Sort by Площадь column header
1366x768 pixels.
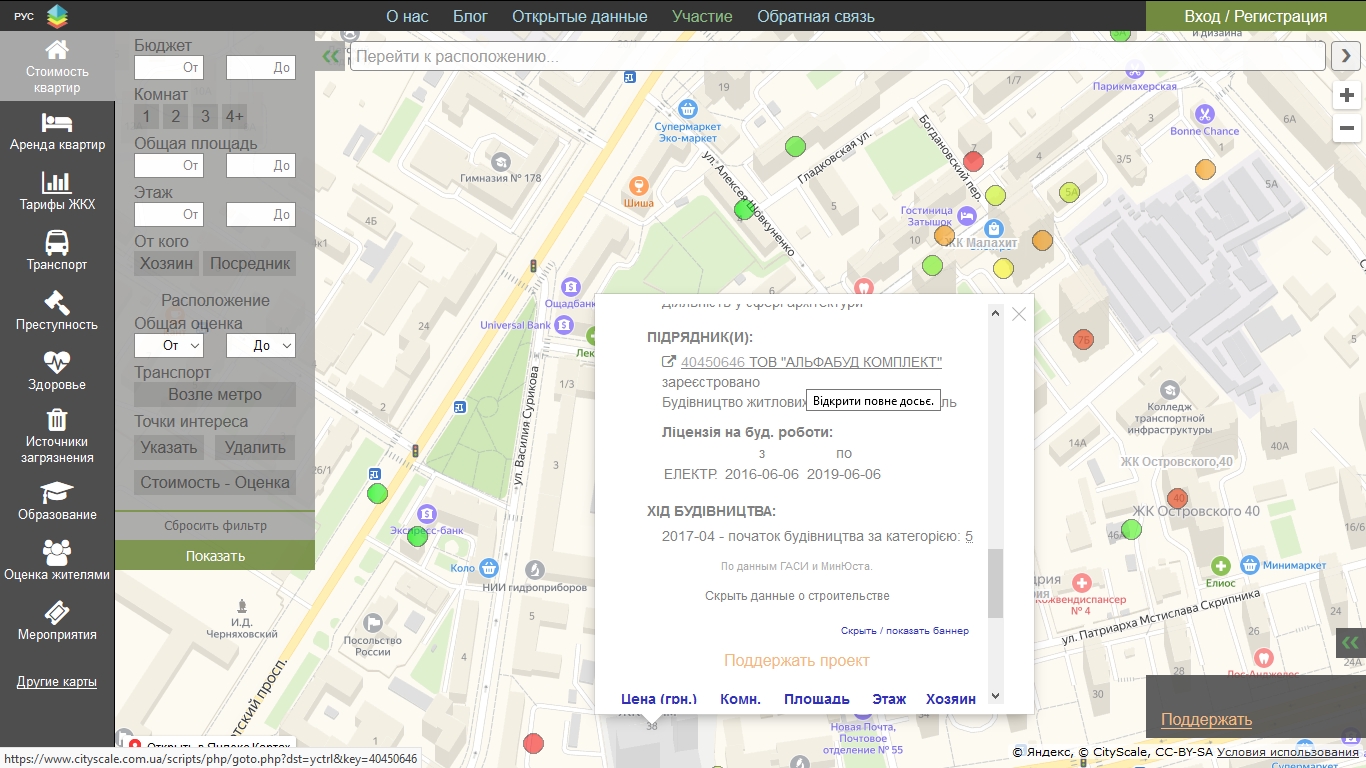[817, 699]
